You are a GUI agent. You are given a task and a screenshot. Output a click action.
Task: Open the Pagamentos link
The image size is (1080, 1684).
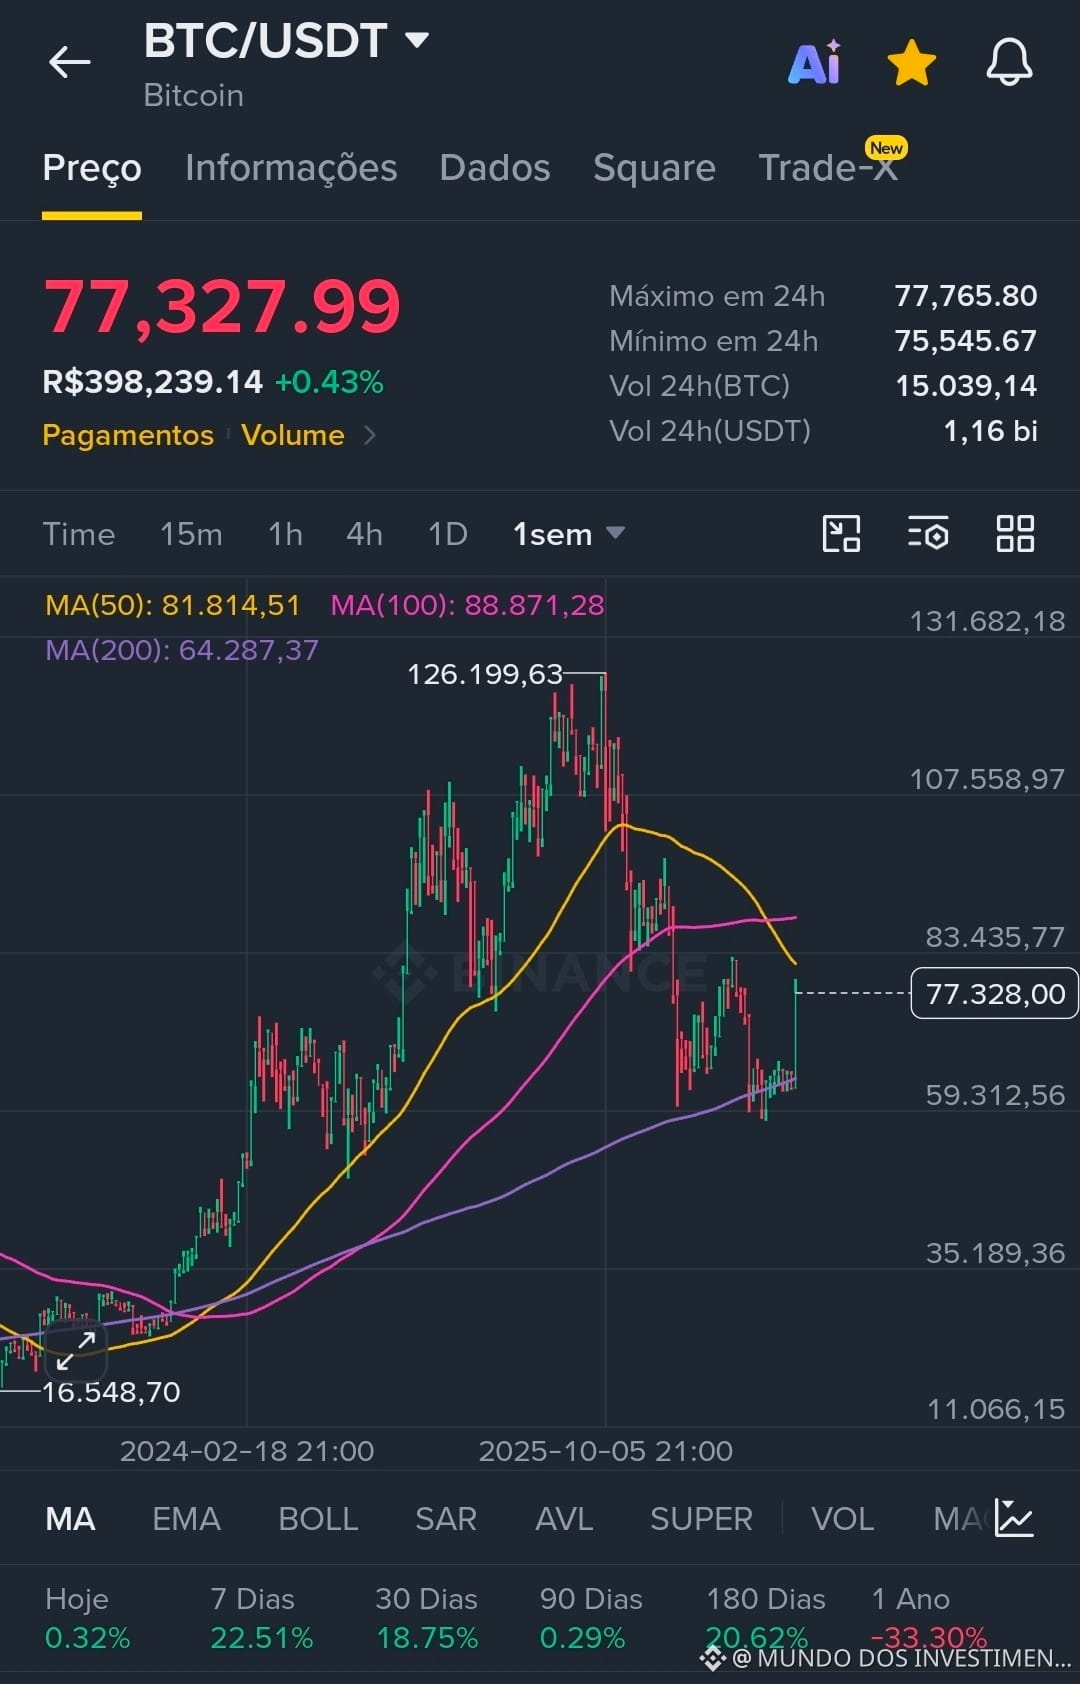click(128, 435)
